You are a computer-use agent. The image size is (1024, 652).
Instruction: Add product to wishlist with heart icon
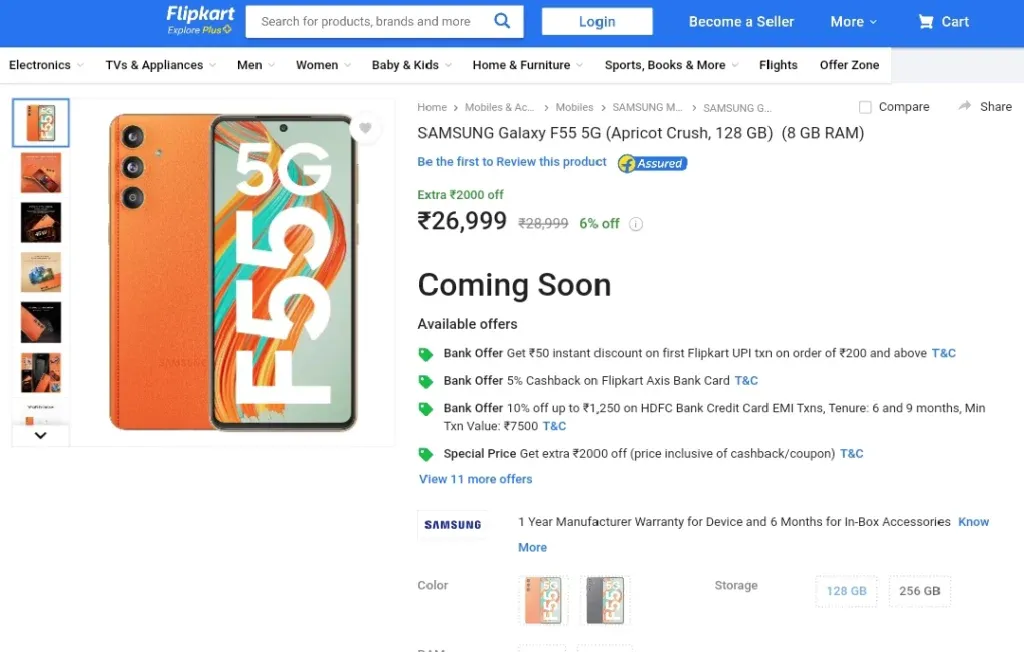click(365, 128)
